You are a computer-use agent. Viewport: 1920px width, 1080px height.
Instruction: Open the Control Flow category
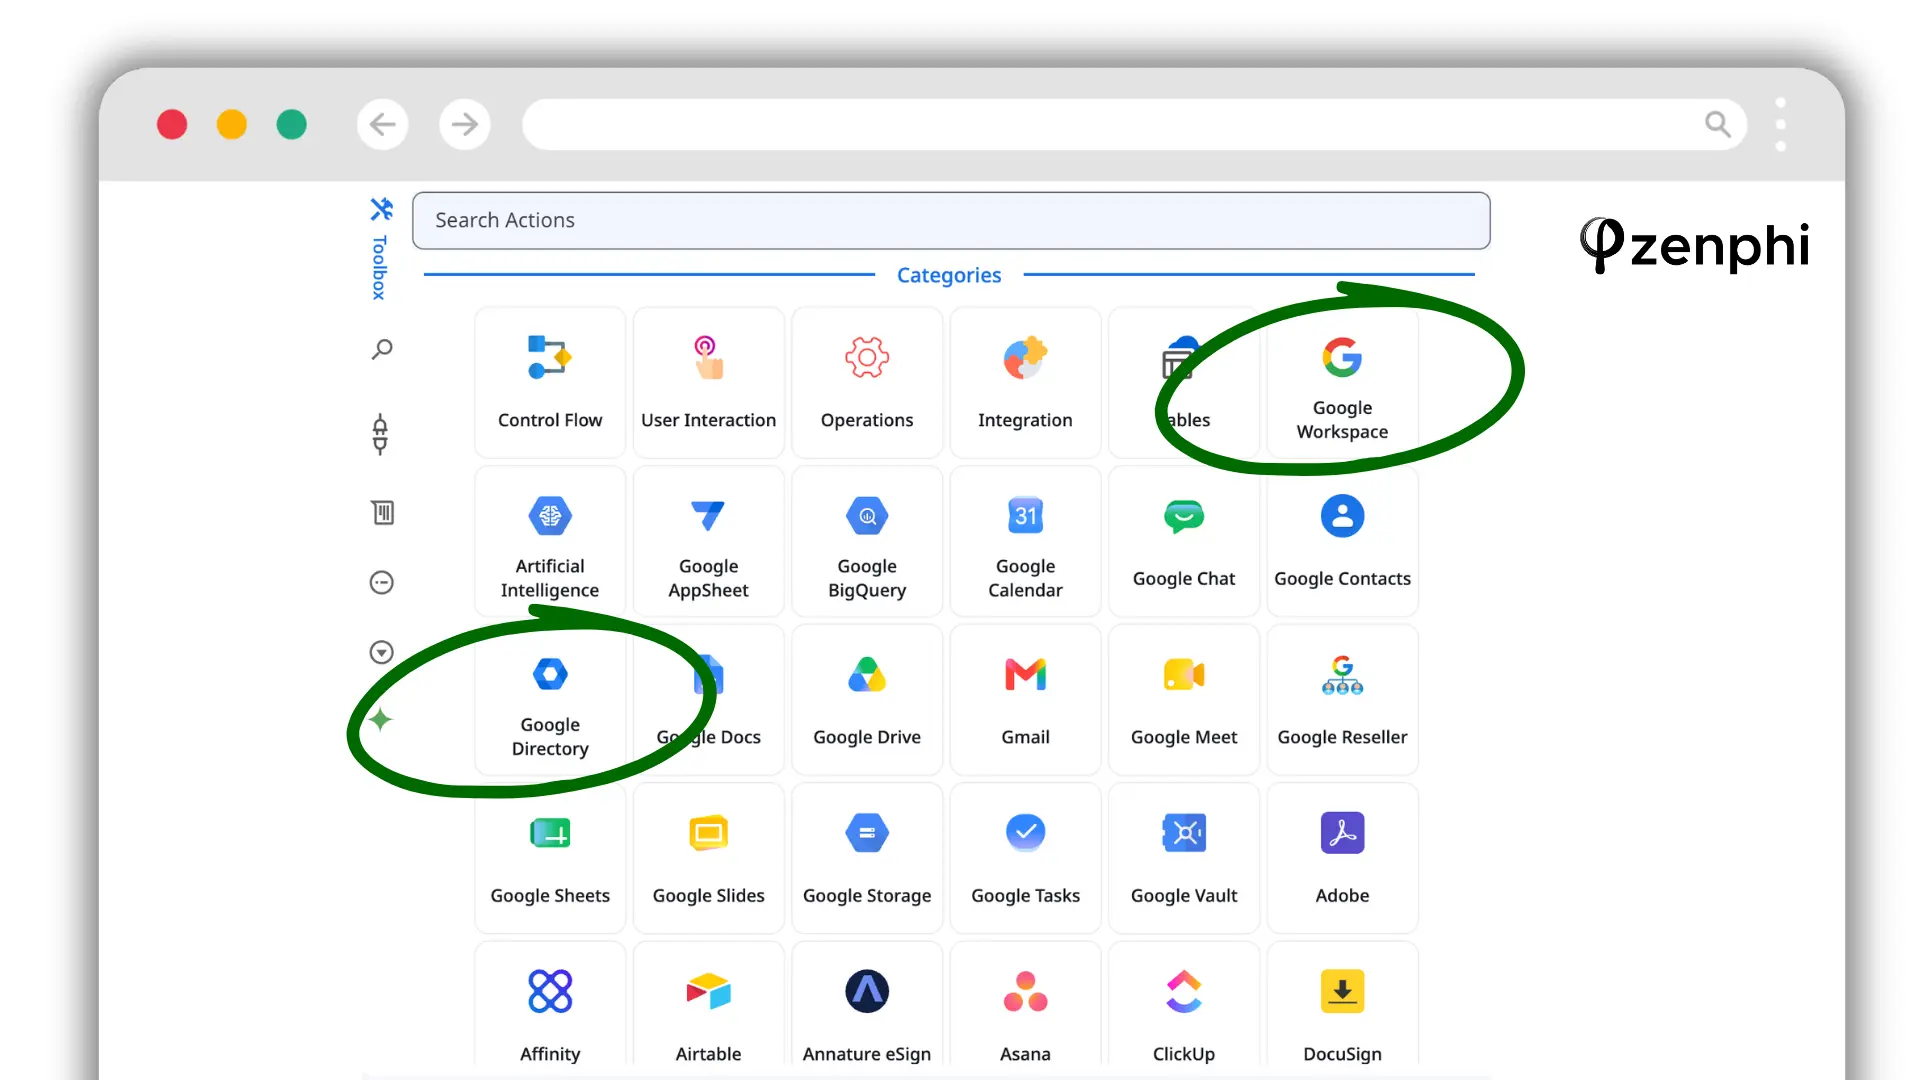pos(550,383)
